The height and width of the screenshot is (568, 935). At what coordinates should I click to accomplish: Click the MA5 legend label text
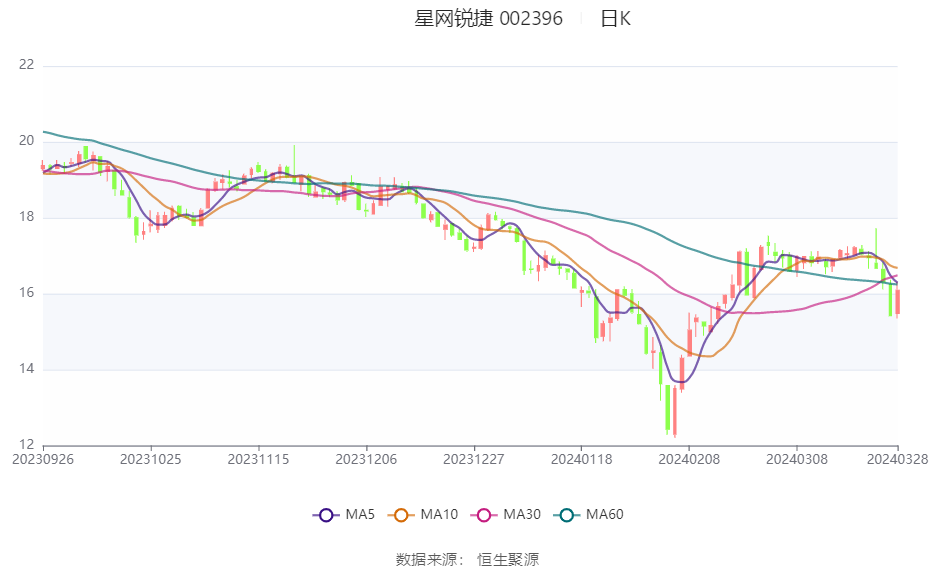[x=360, y=514]
